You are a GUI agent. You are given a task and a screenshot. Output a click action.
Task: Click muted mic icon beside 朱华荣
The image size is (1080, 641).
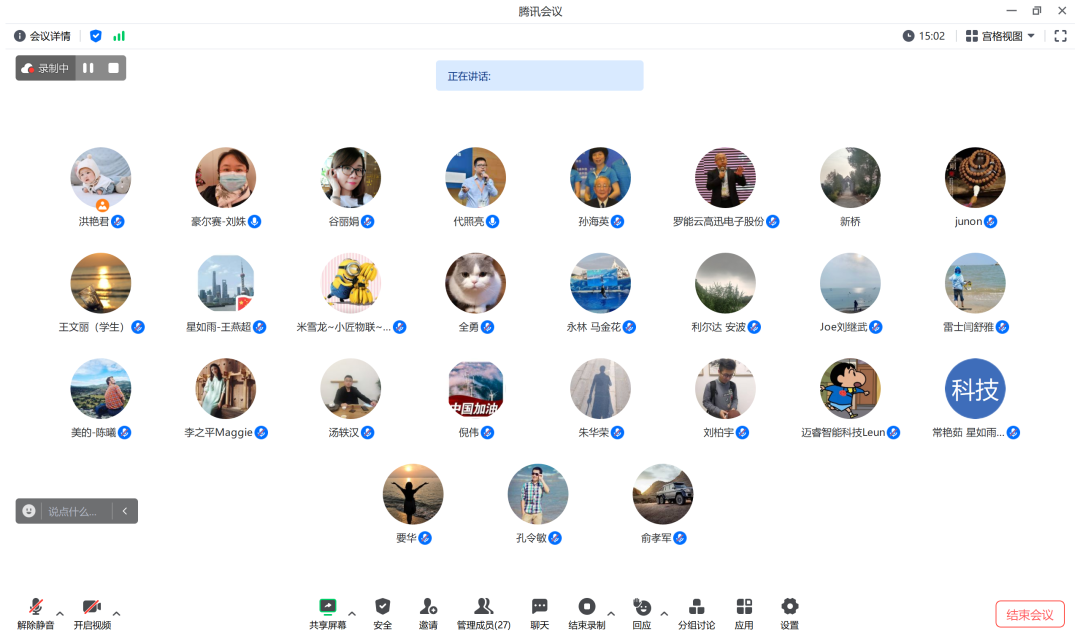[x=617, y=432]
